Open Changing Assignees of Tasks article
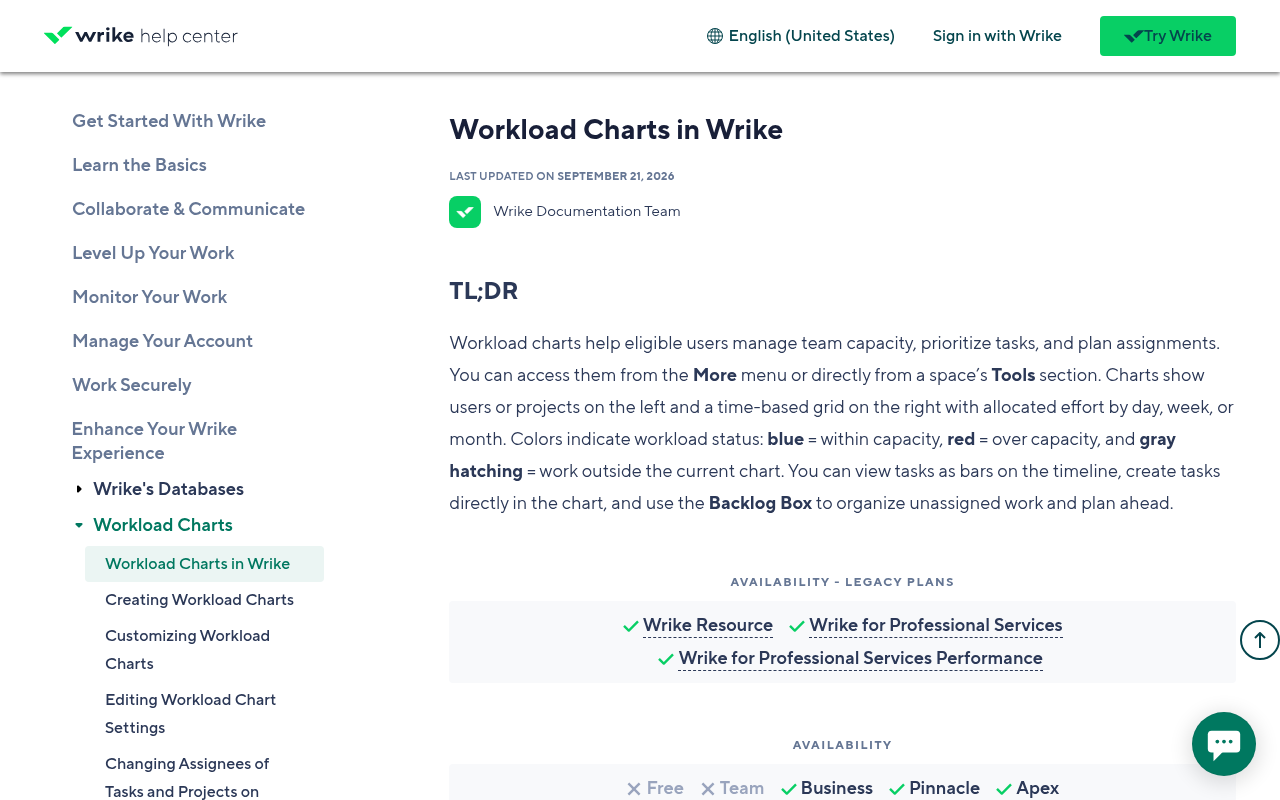This screenshot has height=800, width=1280. click(187, 778)
